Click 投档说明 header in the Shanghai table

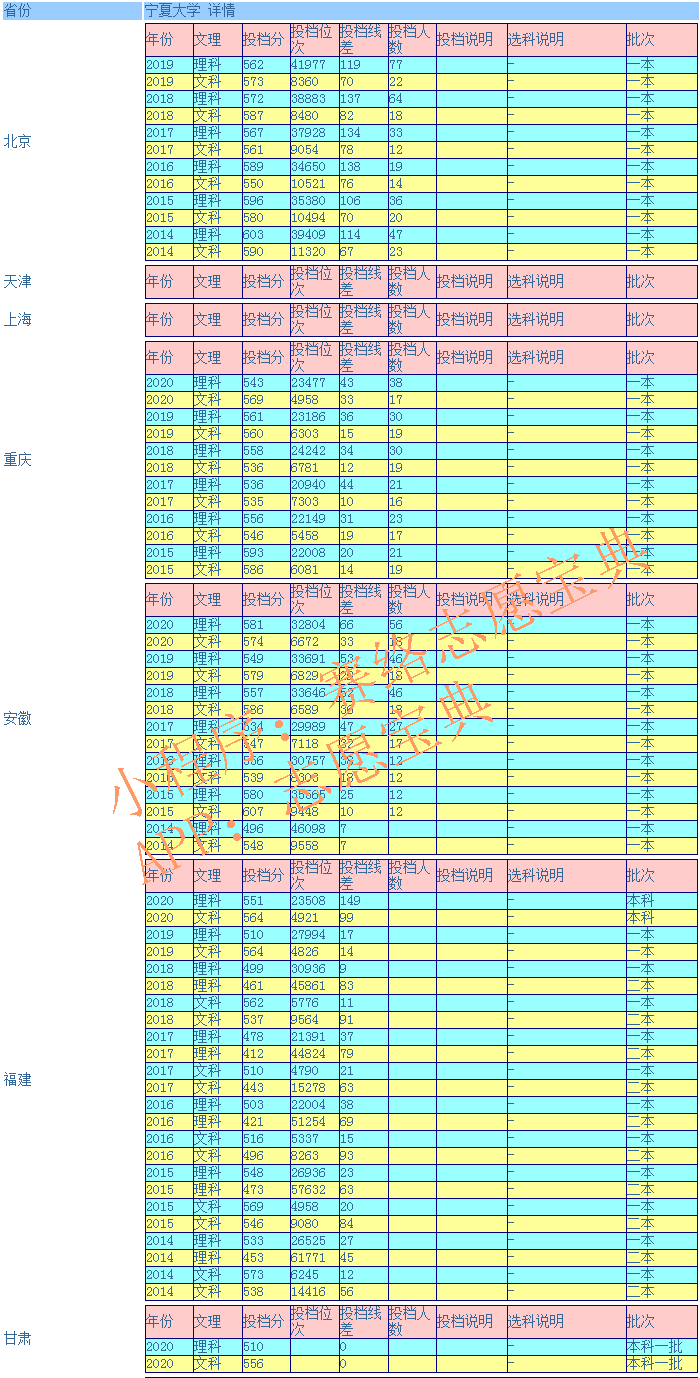(x=471, y=320)
